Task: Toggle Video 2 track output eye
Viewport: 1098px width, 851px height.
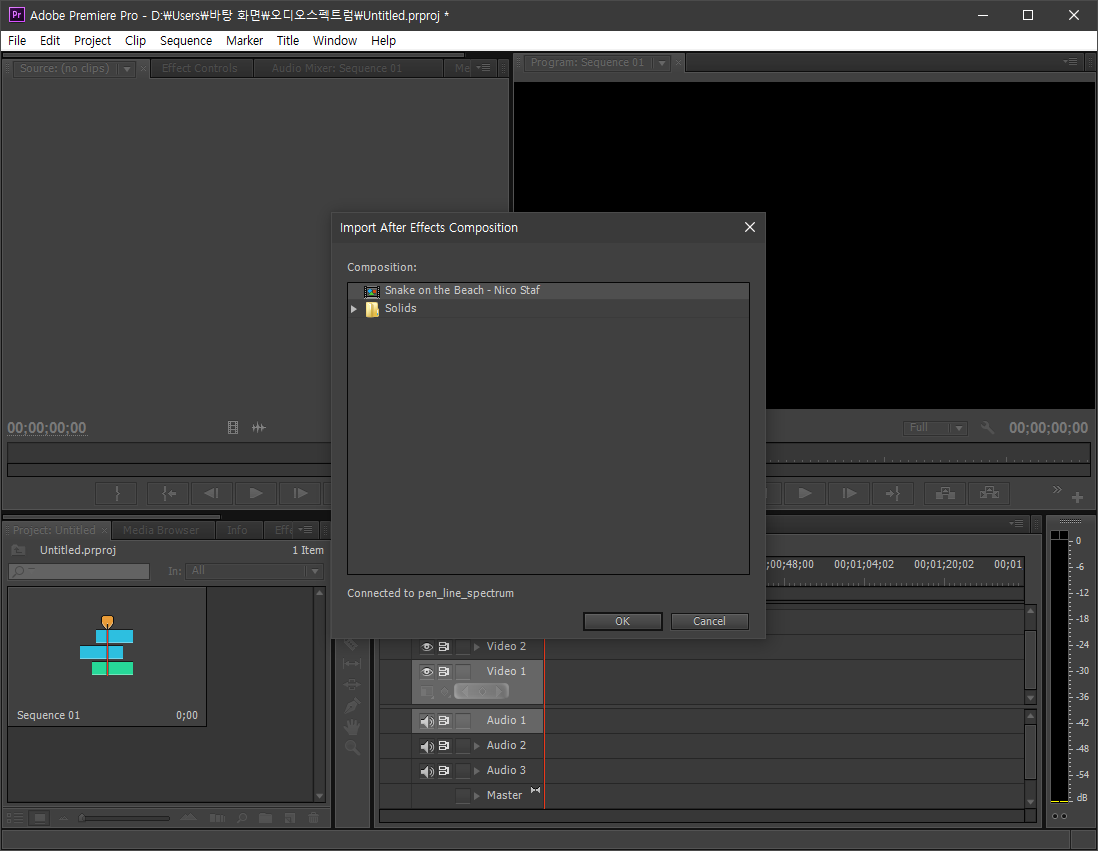Action: (427, 646)
